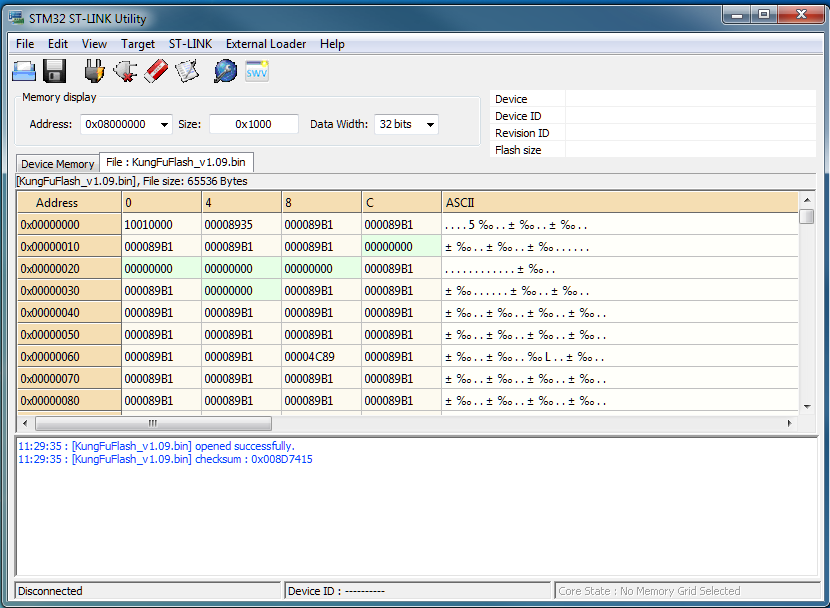The image size is (830, 608).
Task: Select row address 0x00000070
Action: point(69,378)
